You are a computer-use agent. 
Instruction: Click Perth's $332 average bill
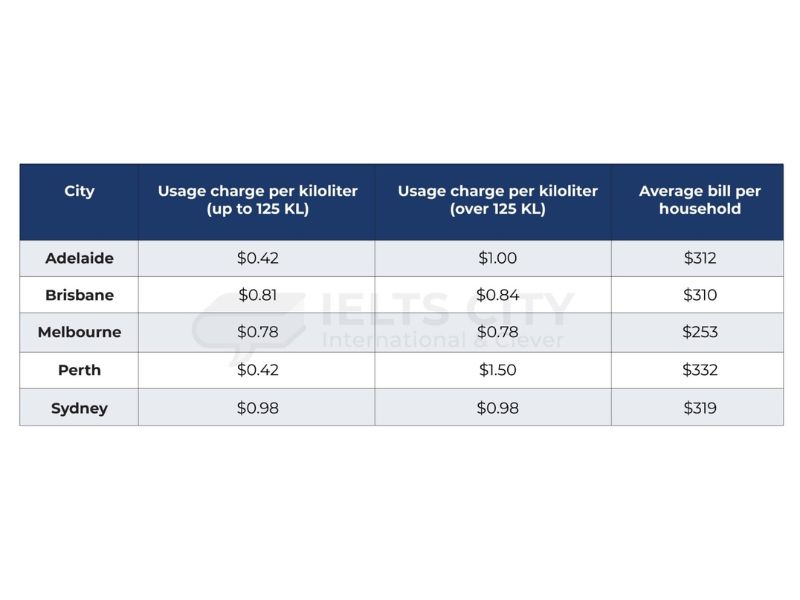click(x=697, y=370)
